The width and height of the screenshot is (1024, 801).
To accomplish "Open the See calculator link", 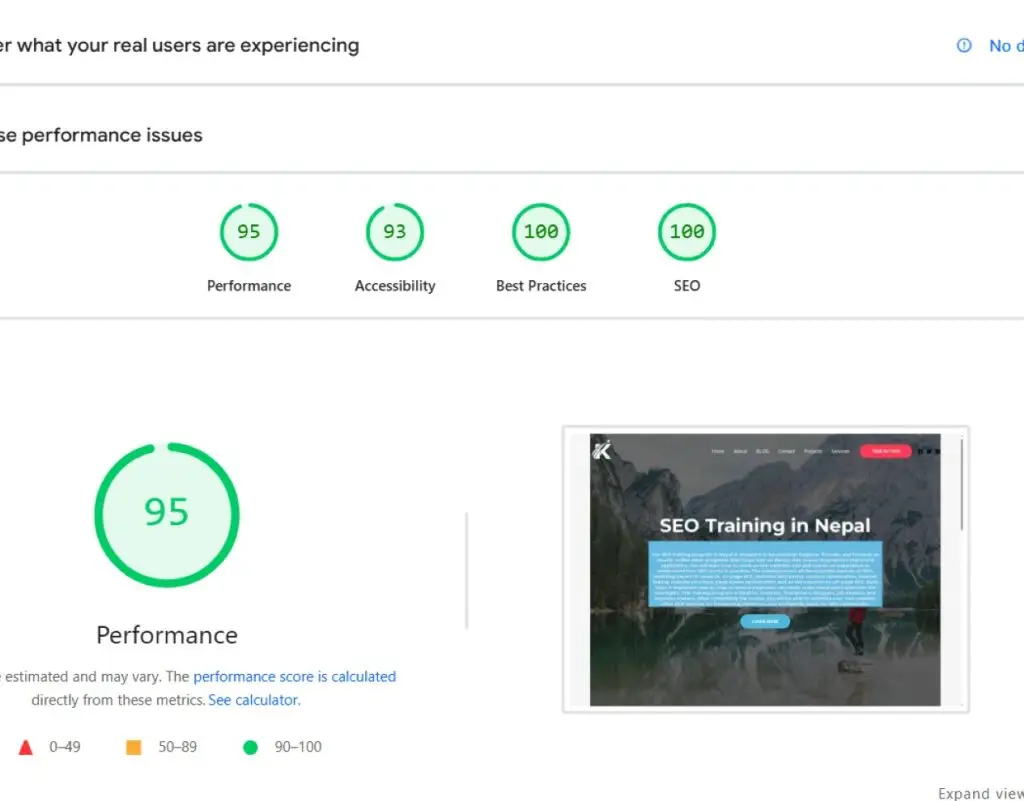I will [253, 700].
